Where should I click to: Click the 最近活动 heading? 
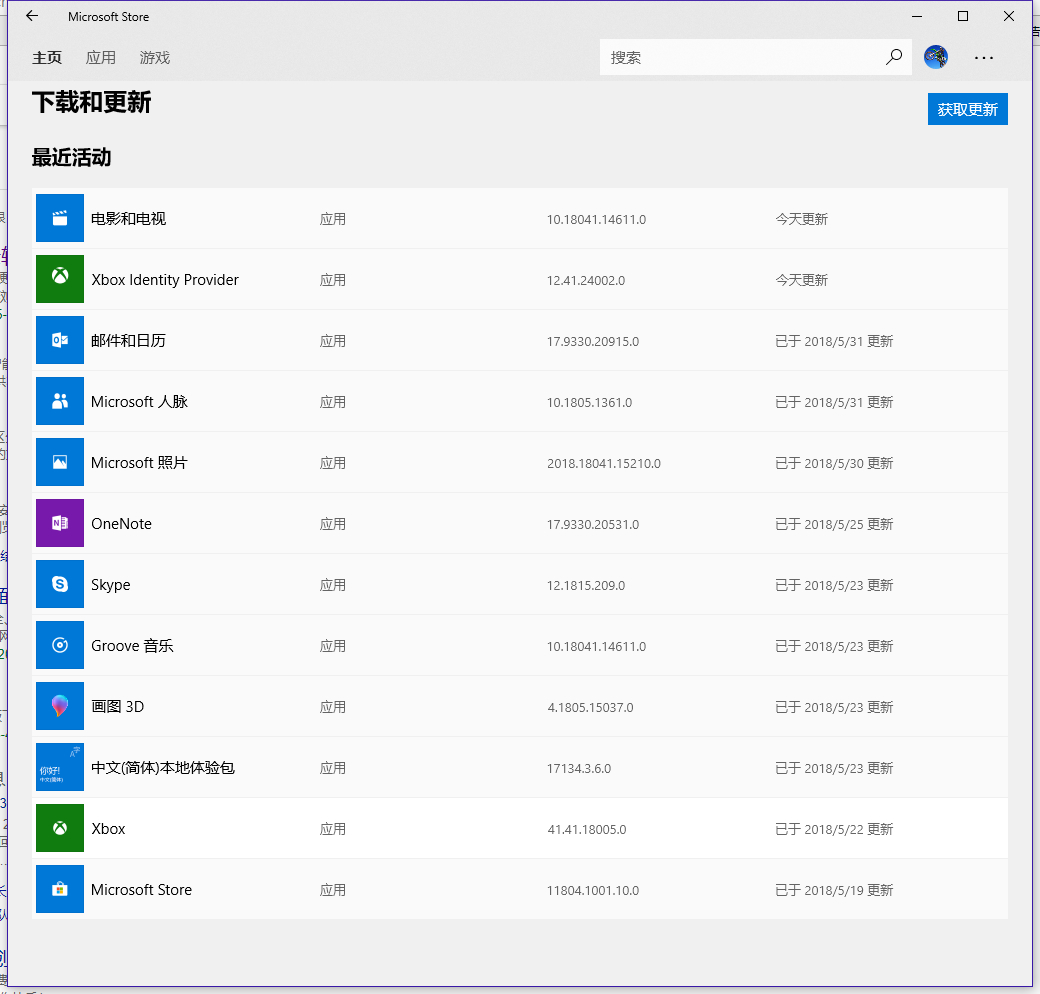[x=72, y=158]
